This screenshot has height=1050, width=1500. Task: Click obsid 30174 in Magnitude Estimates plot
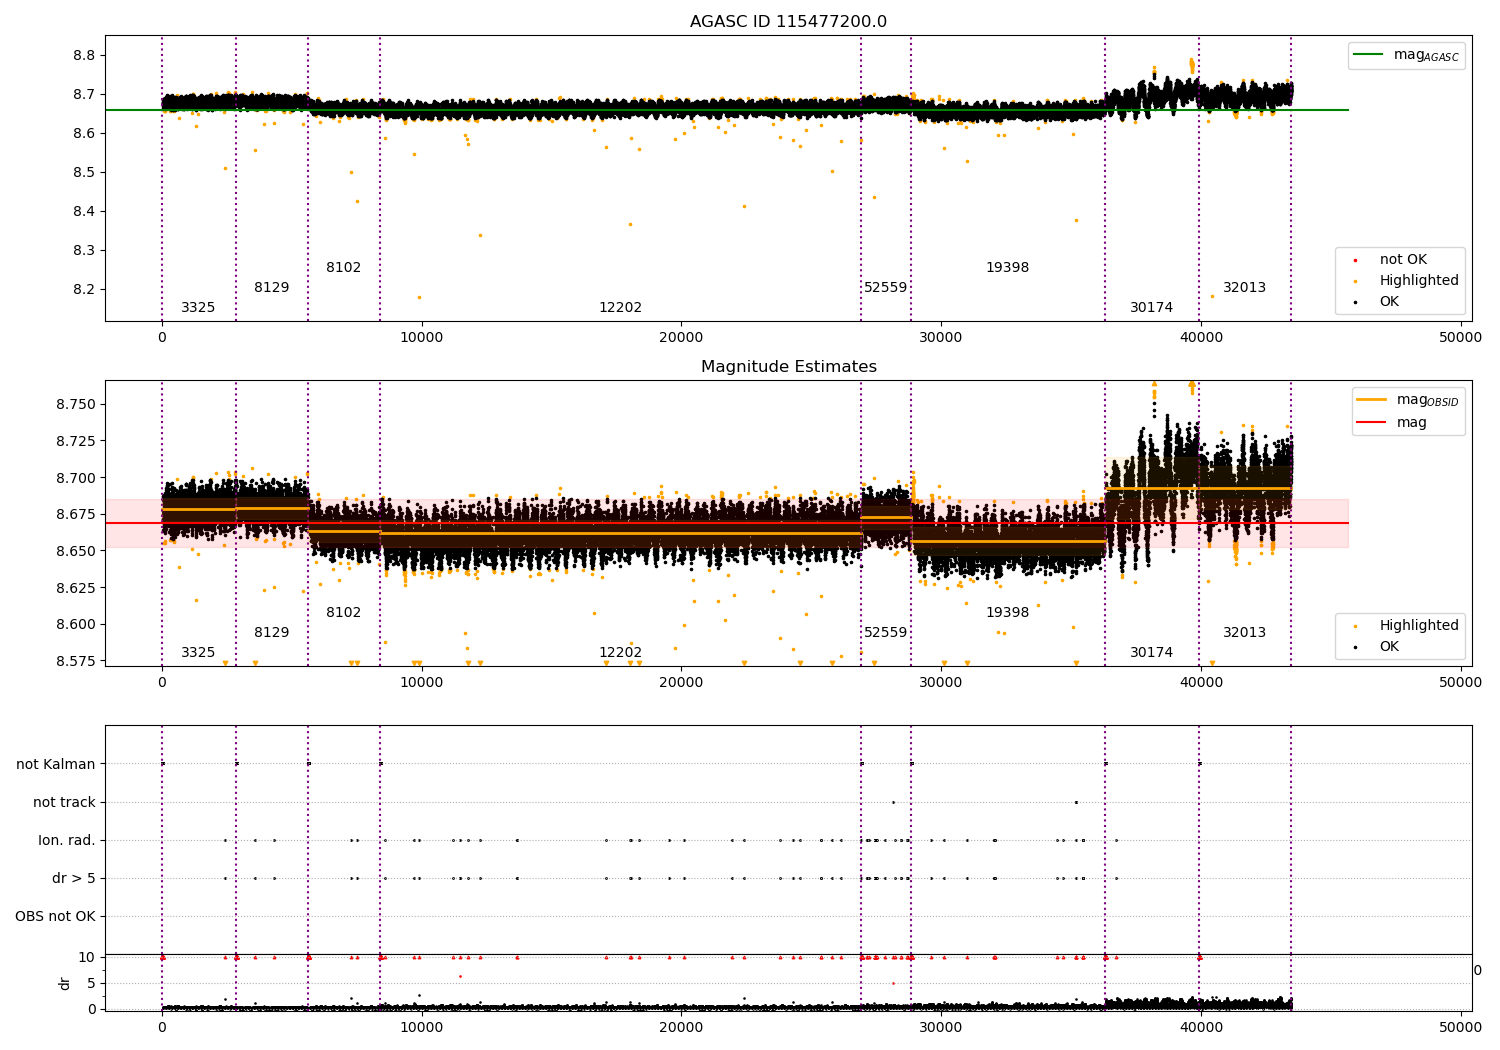1151,653
